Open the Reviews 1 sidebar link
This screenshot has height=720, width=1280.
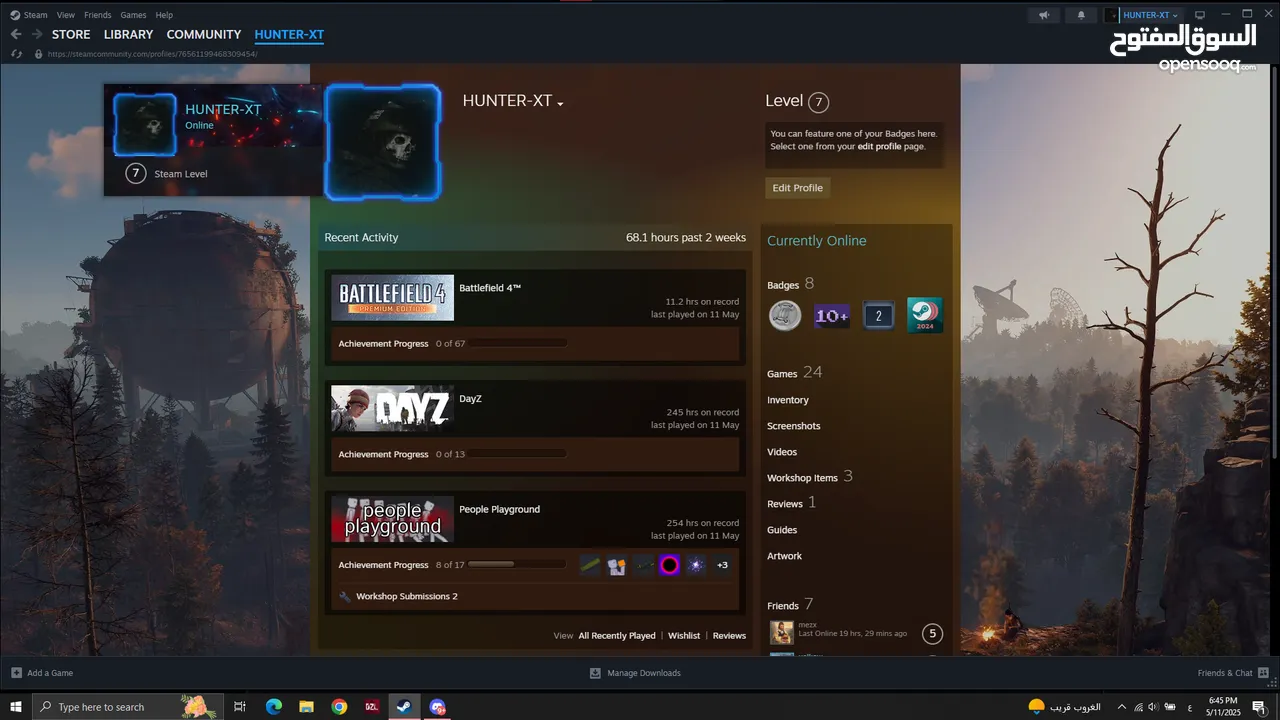coord(792,503)
